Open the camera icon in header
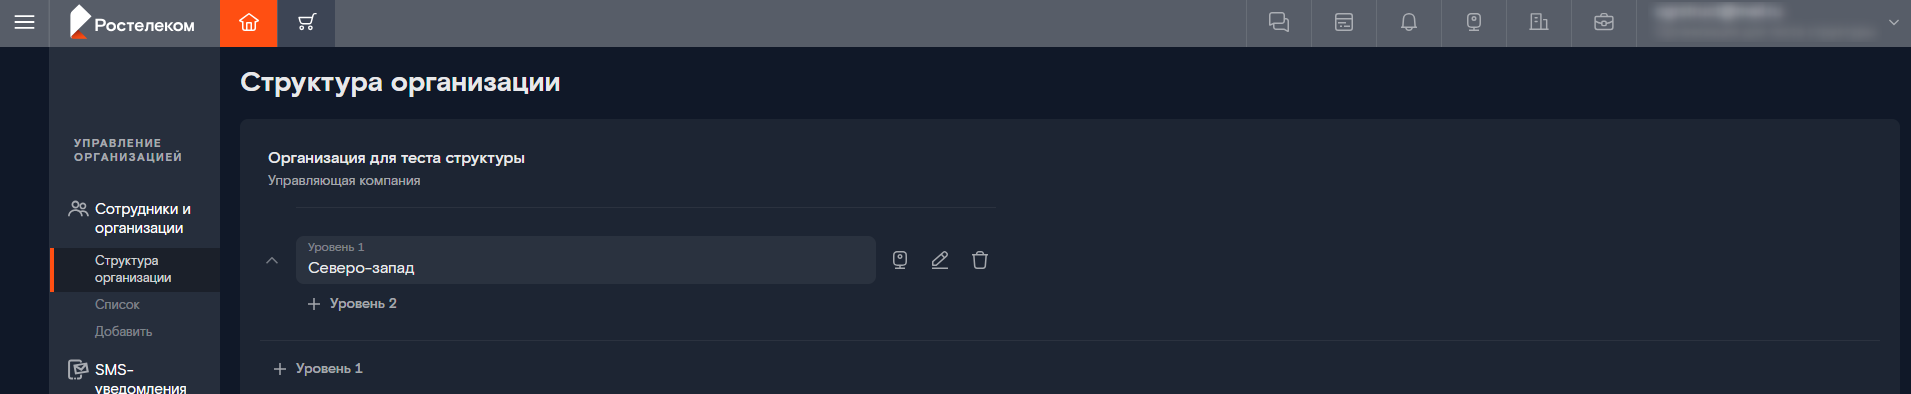 click(1474, 23)
